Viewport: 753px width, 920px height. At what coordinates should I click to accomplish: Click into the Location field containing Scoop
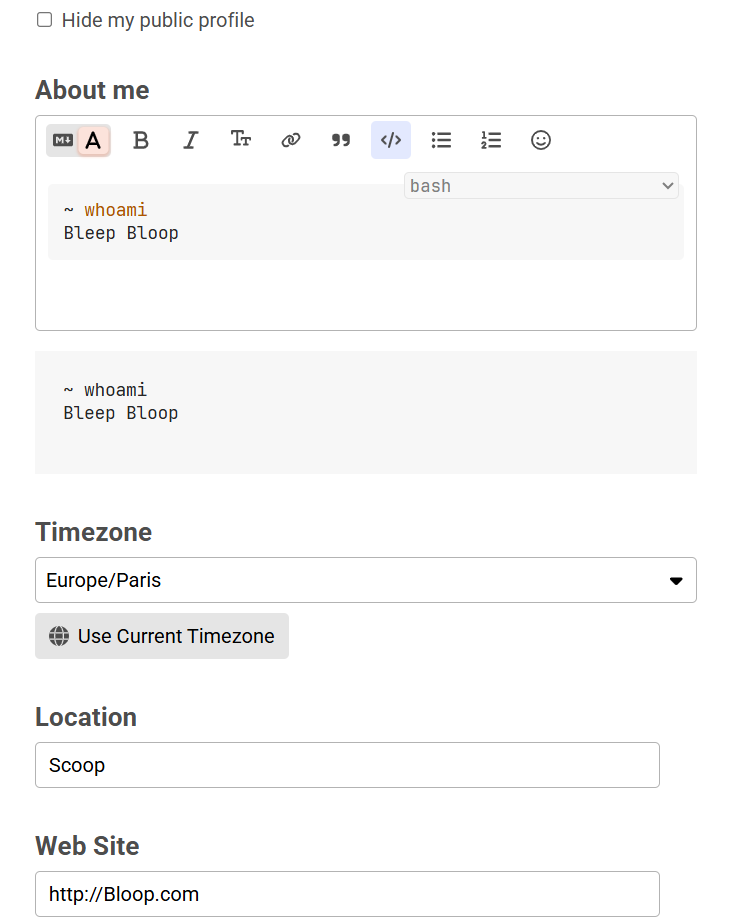click(x=347, y=765)
